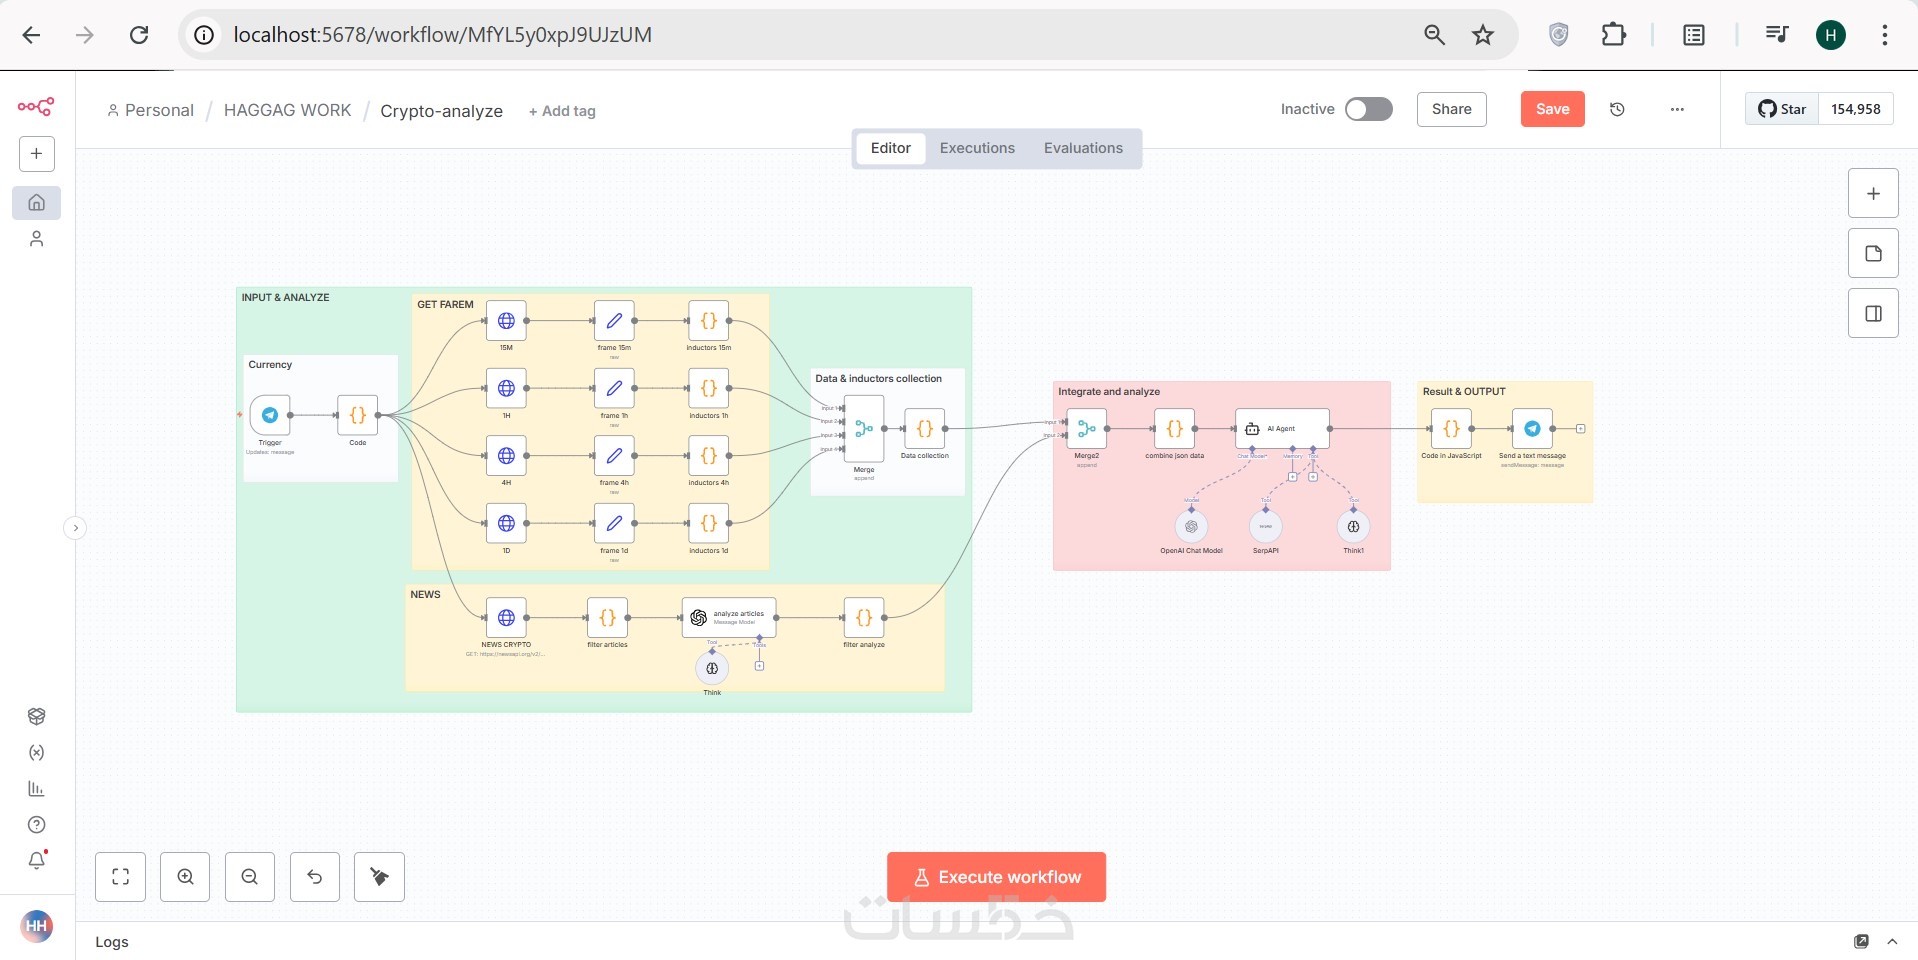This screenshot has height=960, width=1918.
Task: Click the fit-to-view canvas icon
Action: (x=120, y=877)
